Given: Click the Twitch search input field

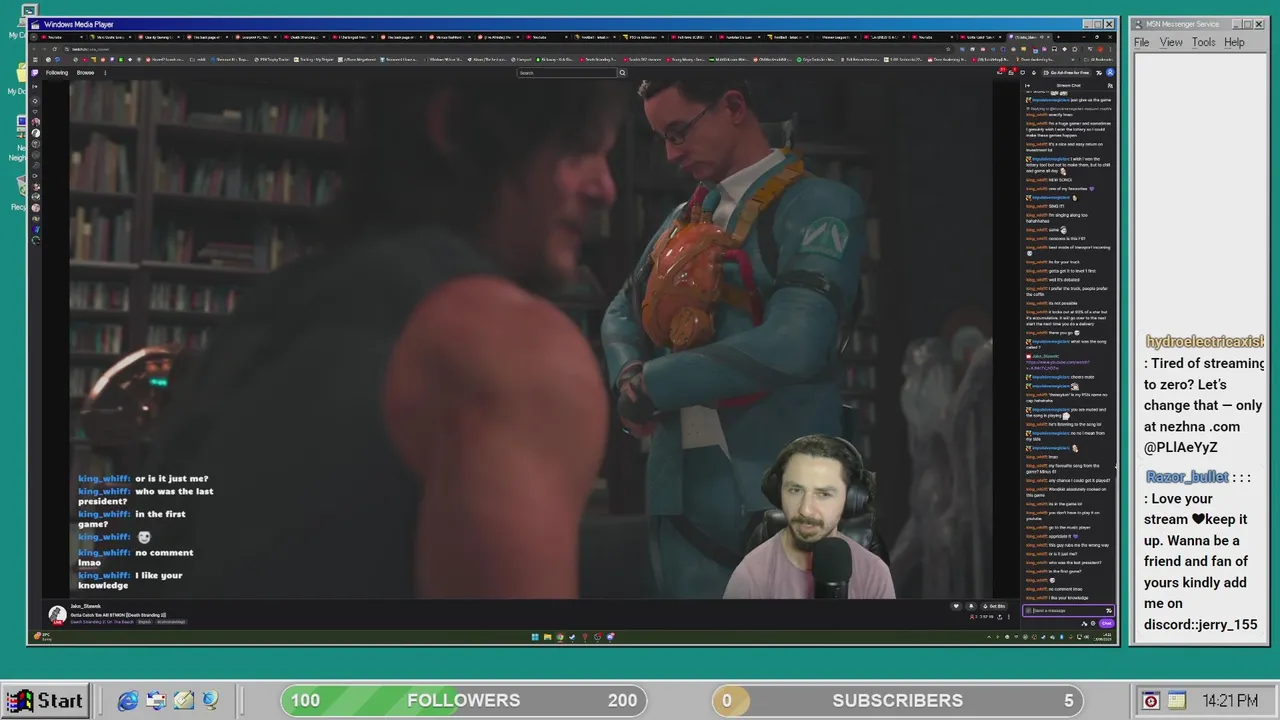Looking at the screenshot, I should click(566, 73).
